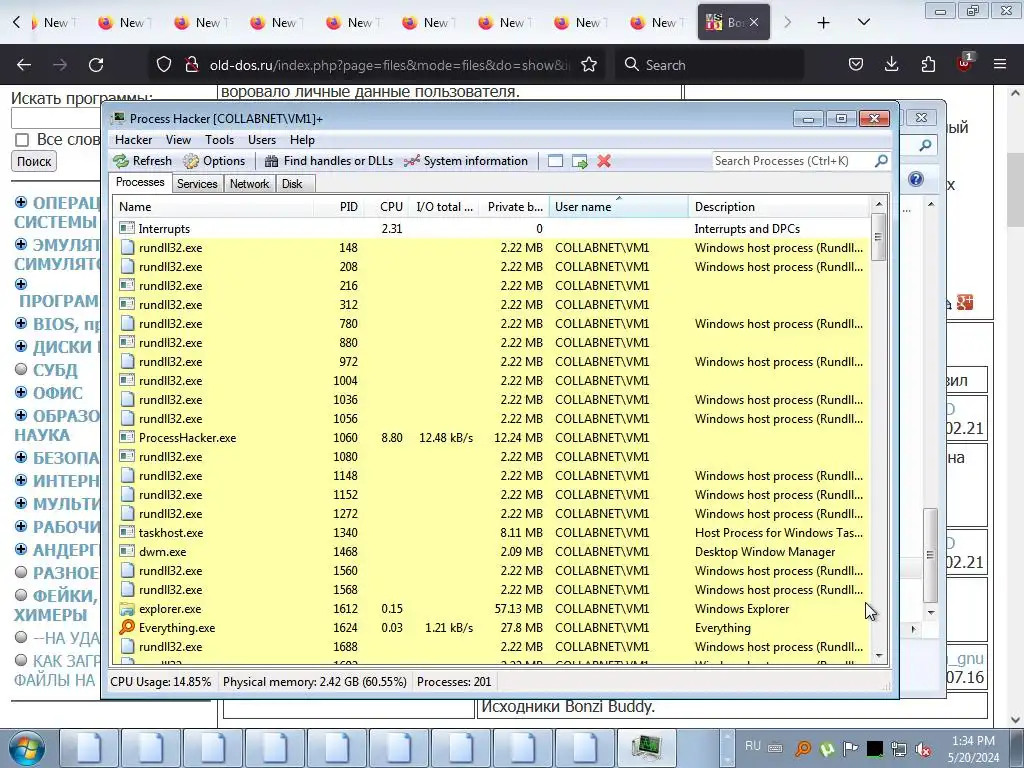
Task: Save page to Pocket icon
Action: (x=856, y=65)
